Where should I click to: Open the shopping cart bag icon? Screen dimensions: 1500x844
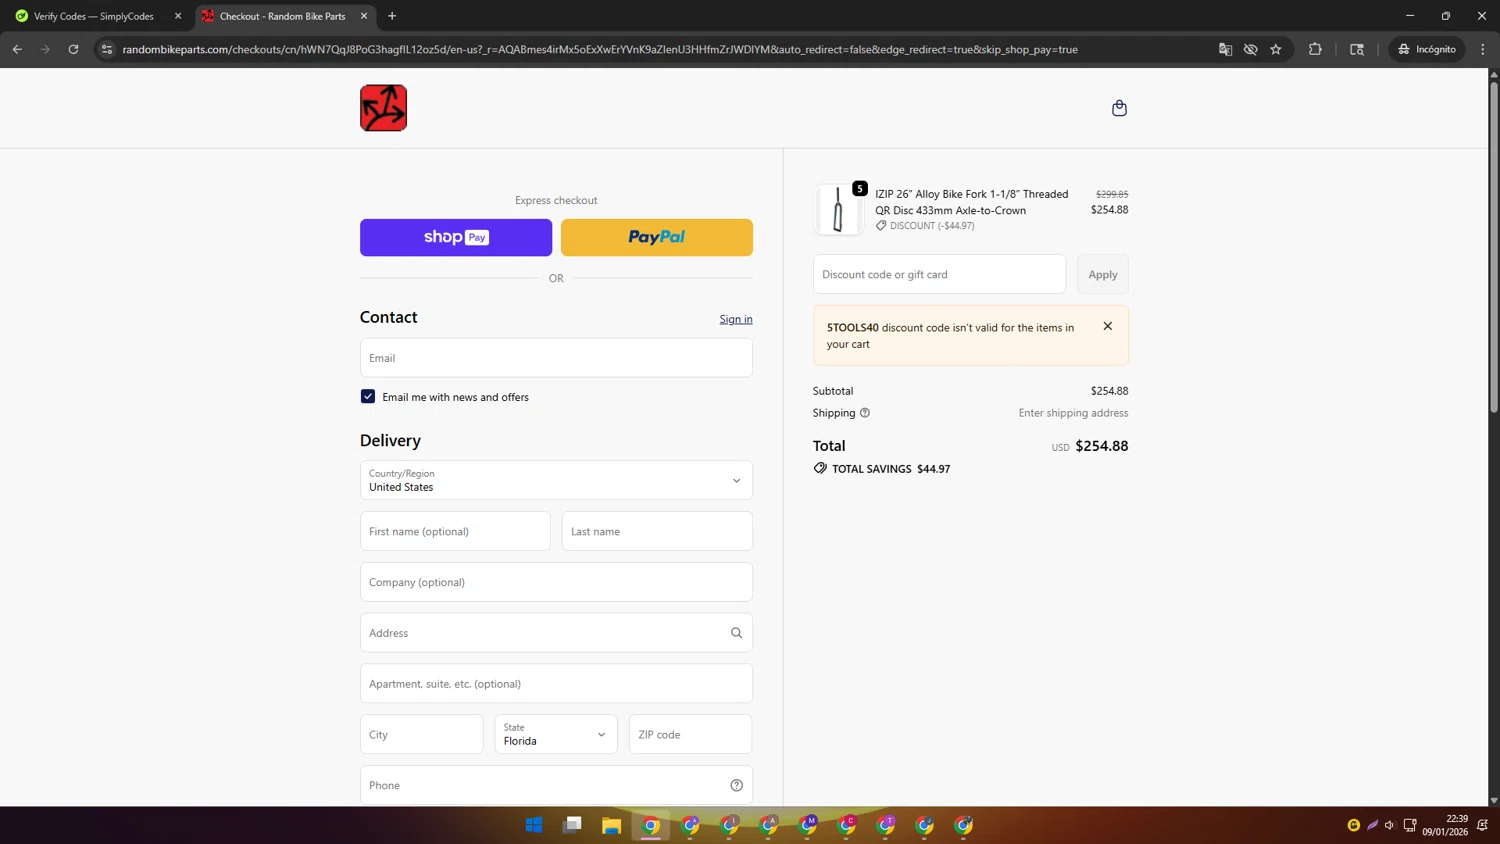tap(1119, 108)
